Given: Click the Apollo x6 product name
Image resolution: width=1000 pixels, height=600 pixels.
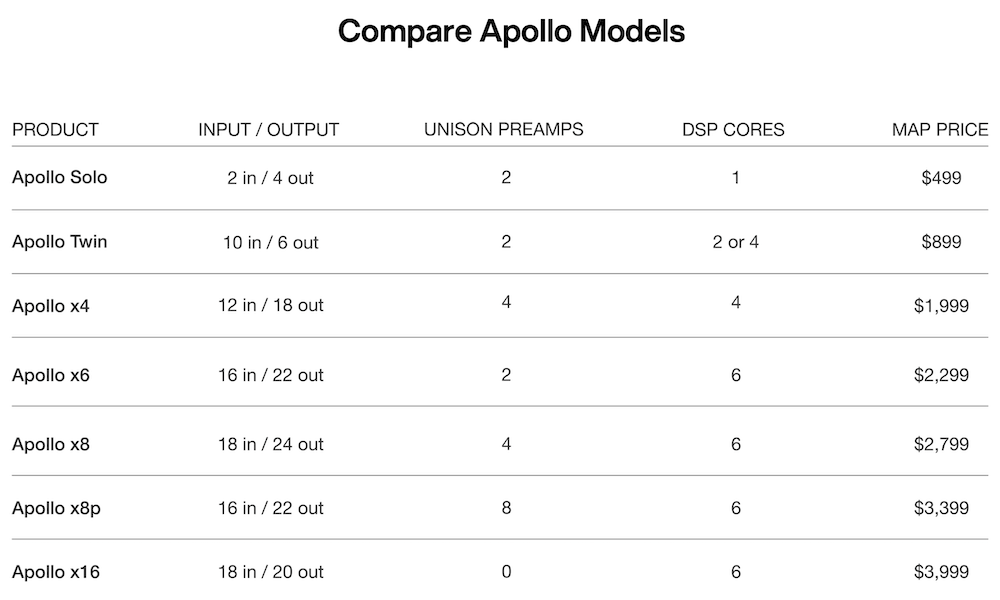Looking at the screenshot, I should (x=50, y=375).
